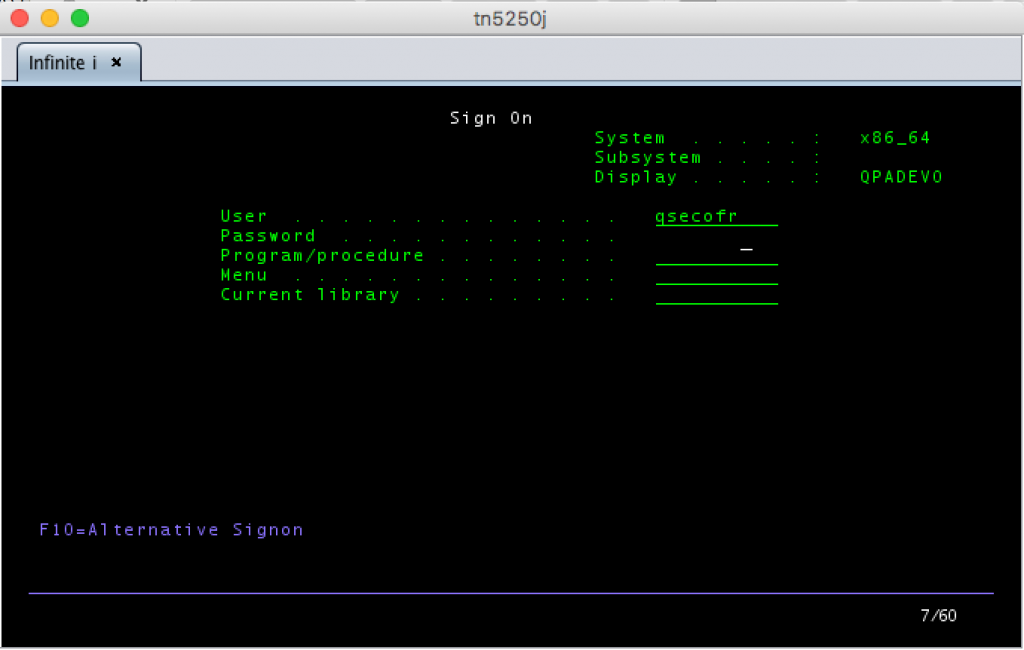The width and height of the screenshot is (1024, 650).
Task: Click the Password label text
Action: point(268,236)
